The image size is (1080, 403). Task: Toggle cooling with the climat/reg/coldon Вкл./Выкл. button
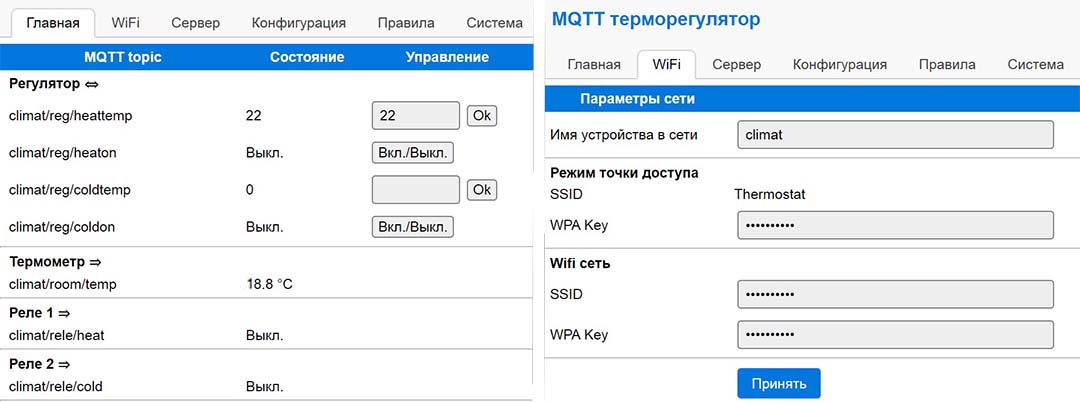click(413, 227)
